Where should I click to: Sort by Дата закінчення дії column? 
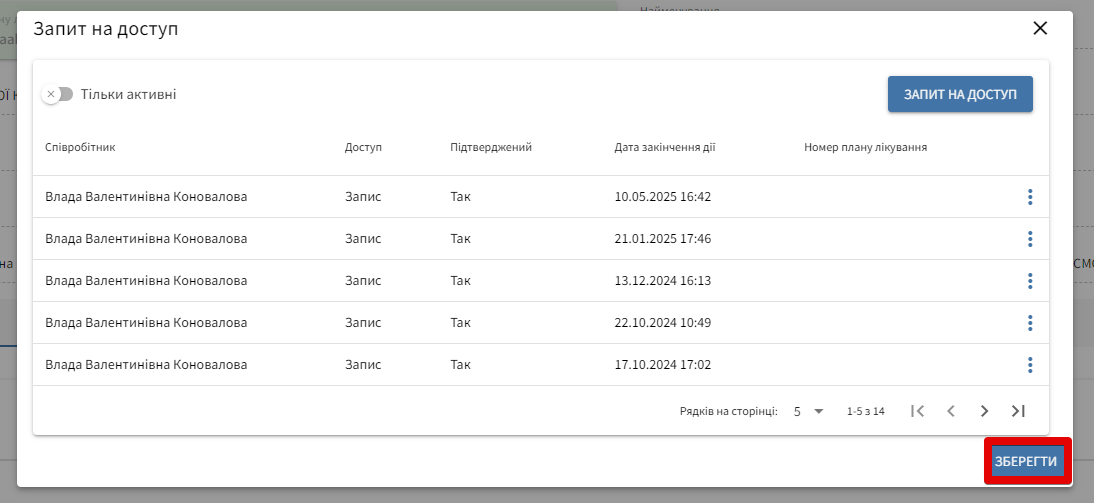pos(664,147)
